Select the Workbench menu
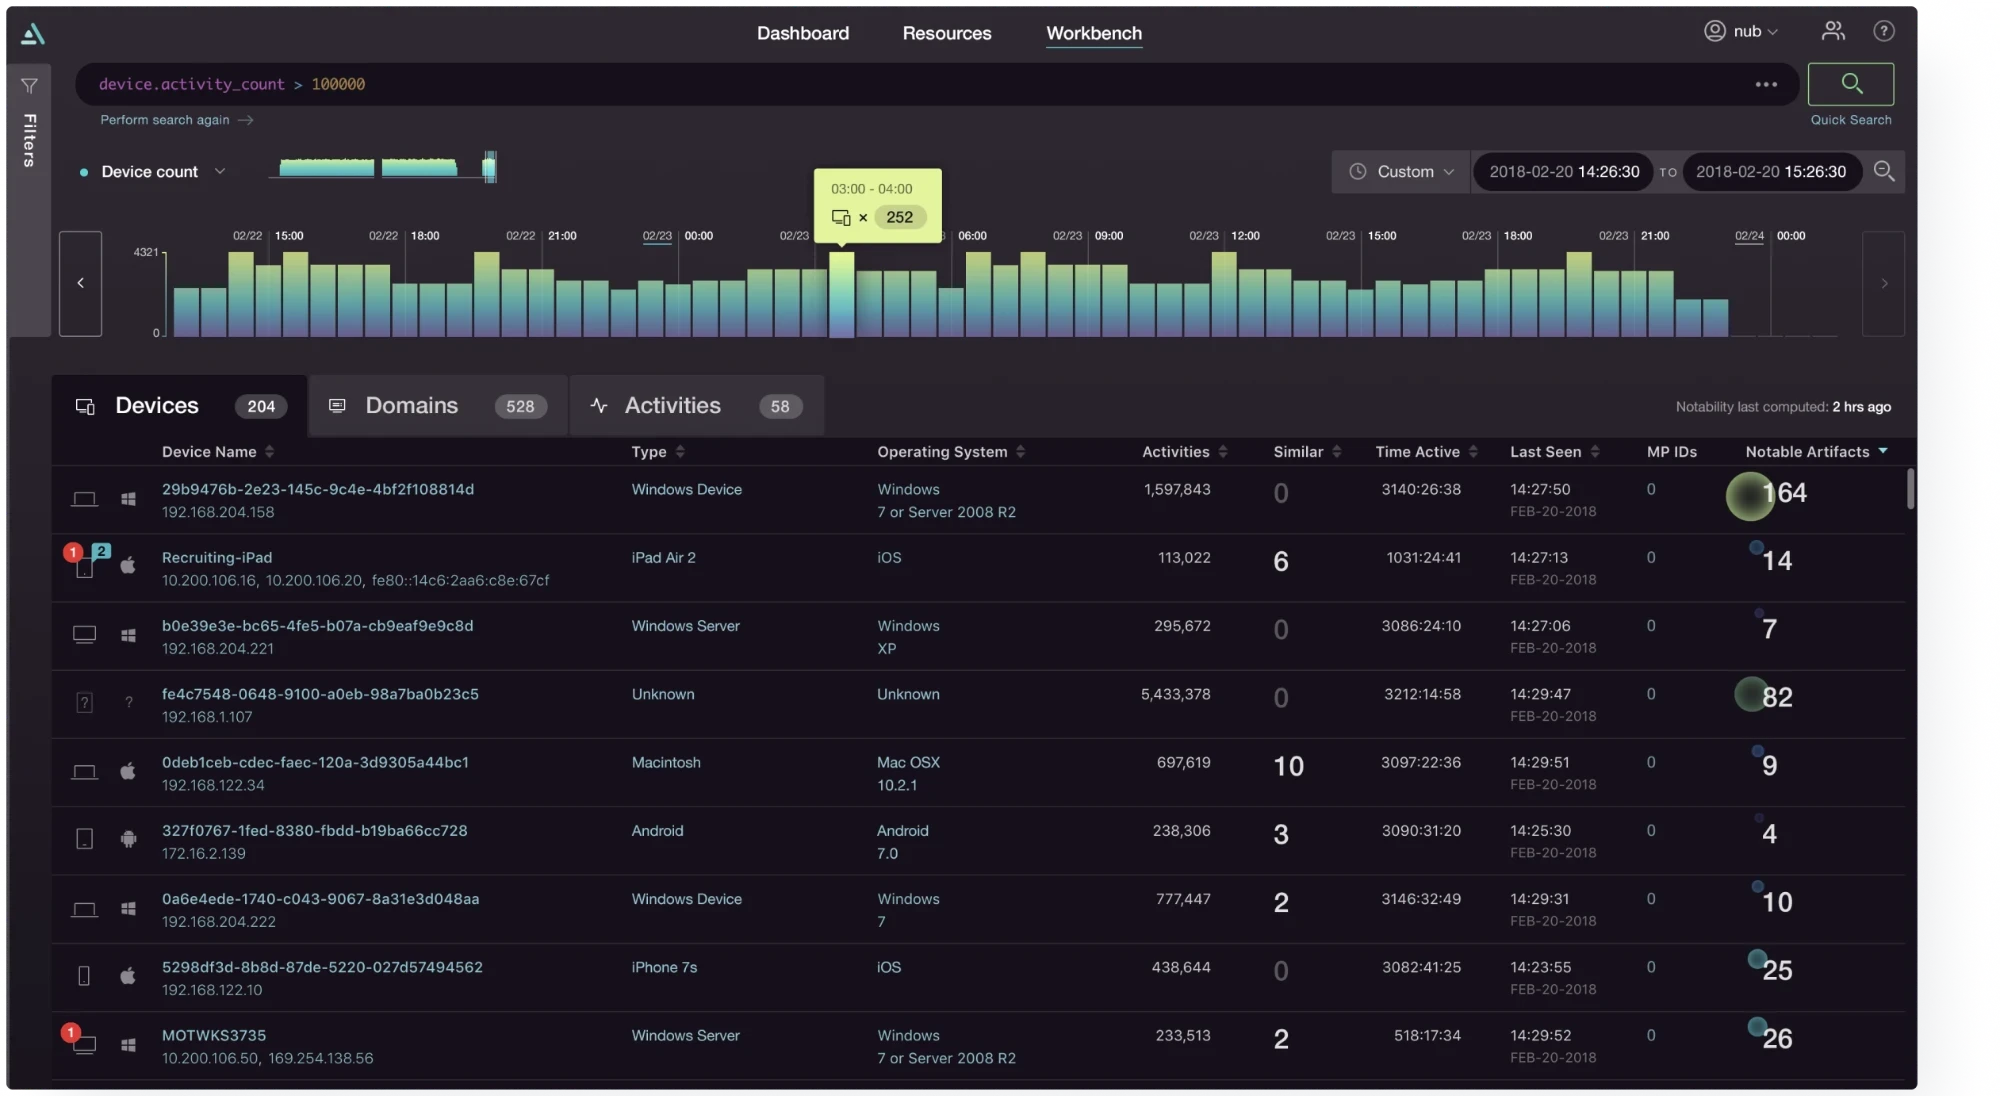This screenshot has height=1096, width=2000. click(1094, 33)
